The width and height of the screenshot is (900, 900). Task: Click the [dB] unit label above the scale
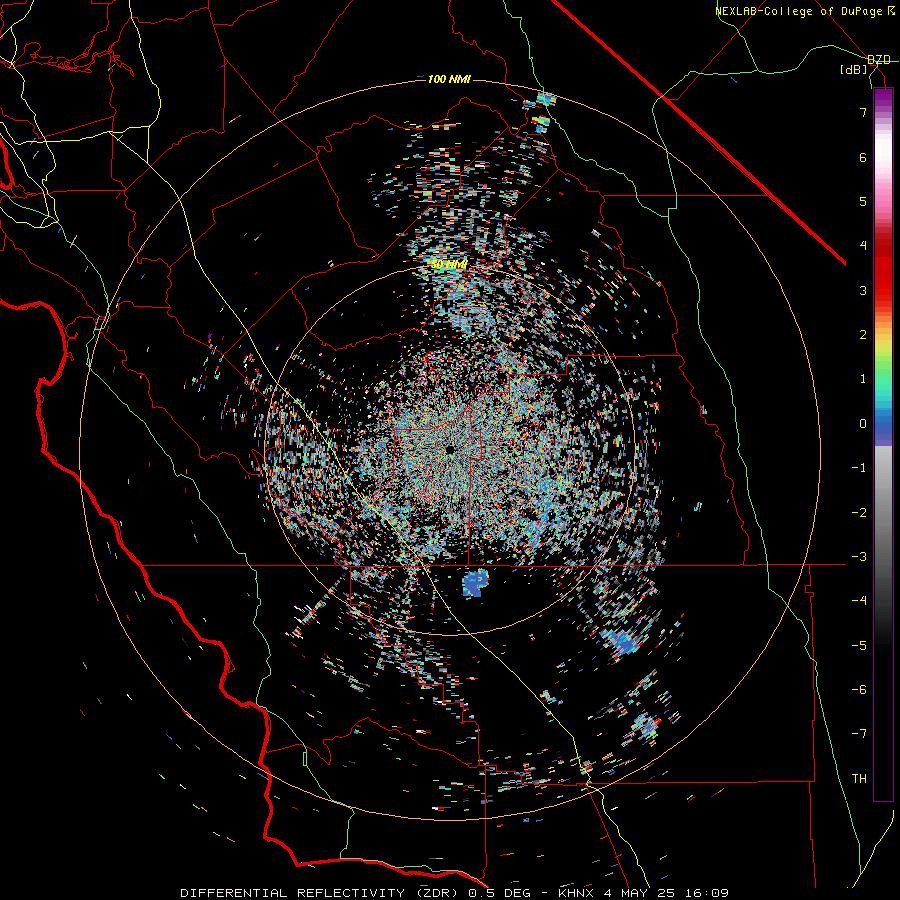pyautogui.click(x=854, y=70)
